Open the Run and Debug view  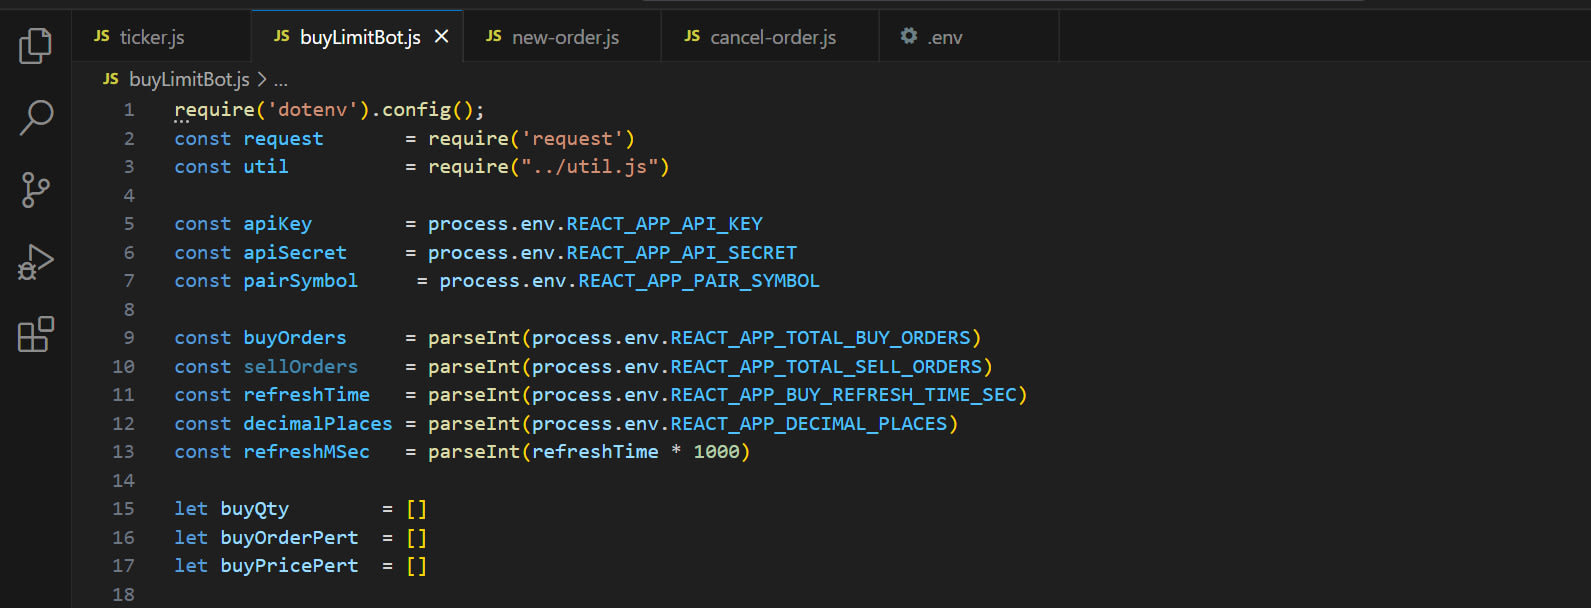[36, 262]
